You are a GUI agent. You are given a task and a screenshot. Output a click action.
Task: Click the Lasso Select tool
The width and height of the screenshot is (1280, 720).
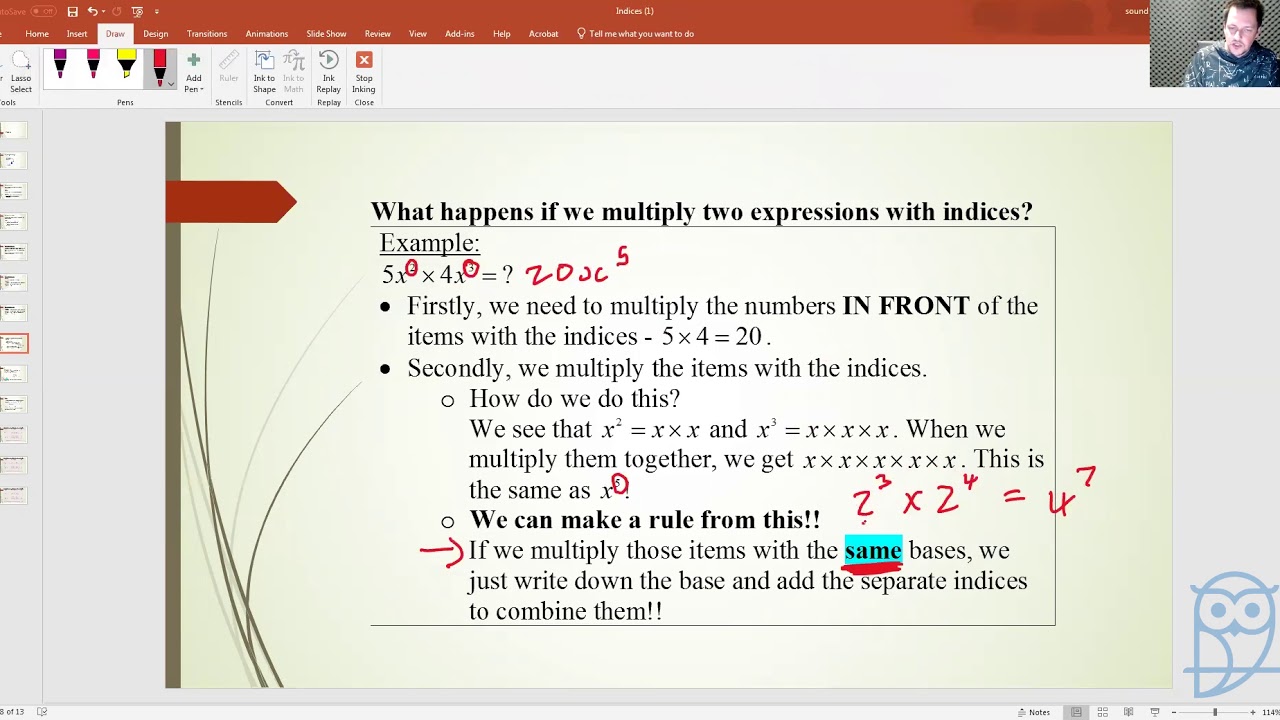point(21,72)
